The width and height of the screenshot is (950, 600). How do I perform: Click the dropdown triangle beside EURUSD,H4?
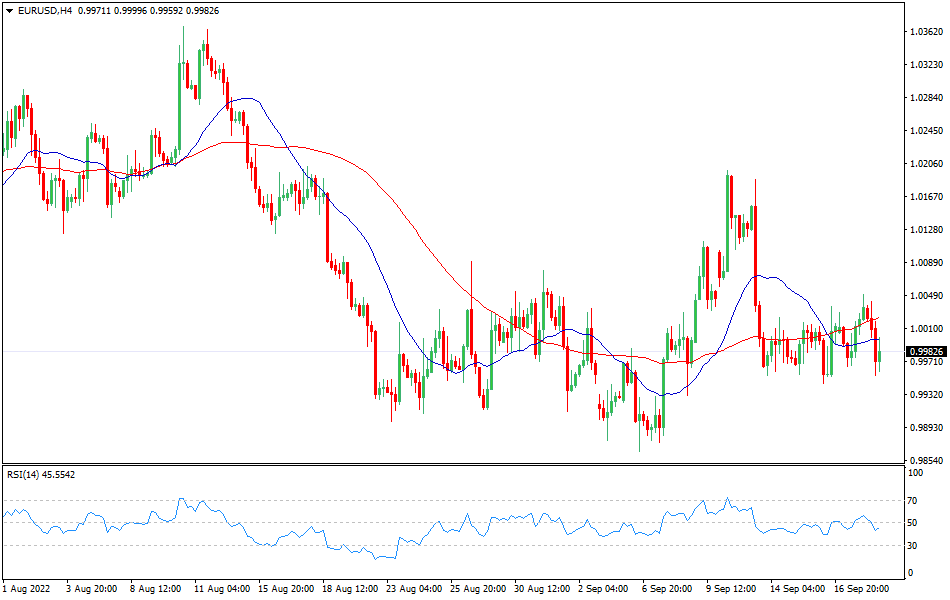click(9, 9)
